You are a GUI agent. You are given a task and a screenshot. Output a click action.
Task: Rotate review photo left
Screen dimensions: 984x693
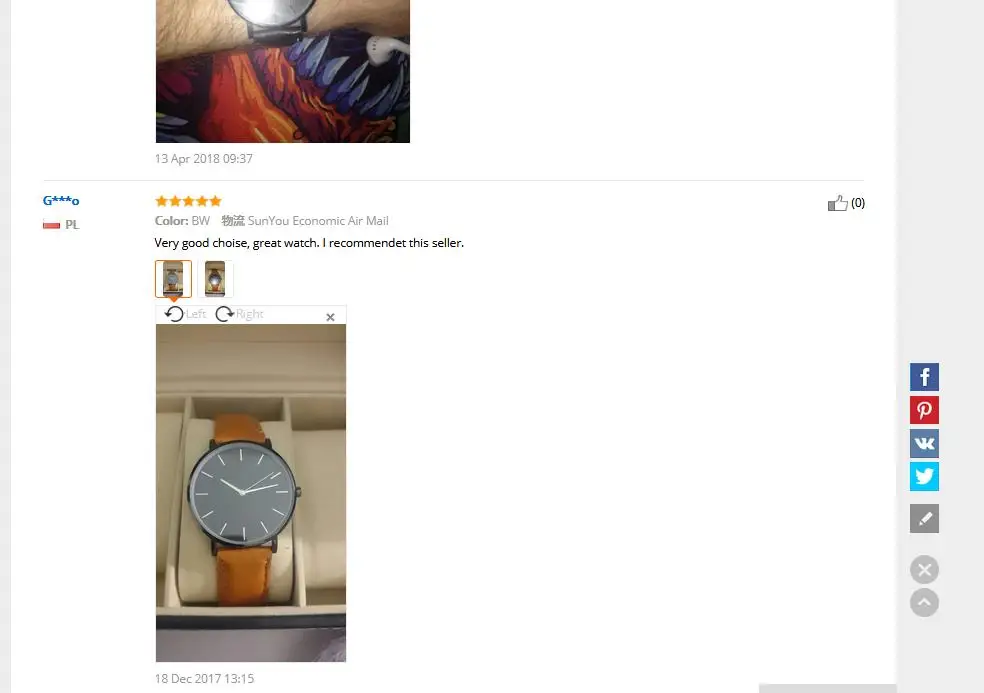185,314
